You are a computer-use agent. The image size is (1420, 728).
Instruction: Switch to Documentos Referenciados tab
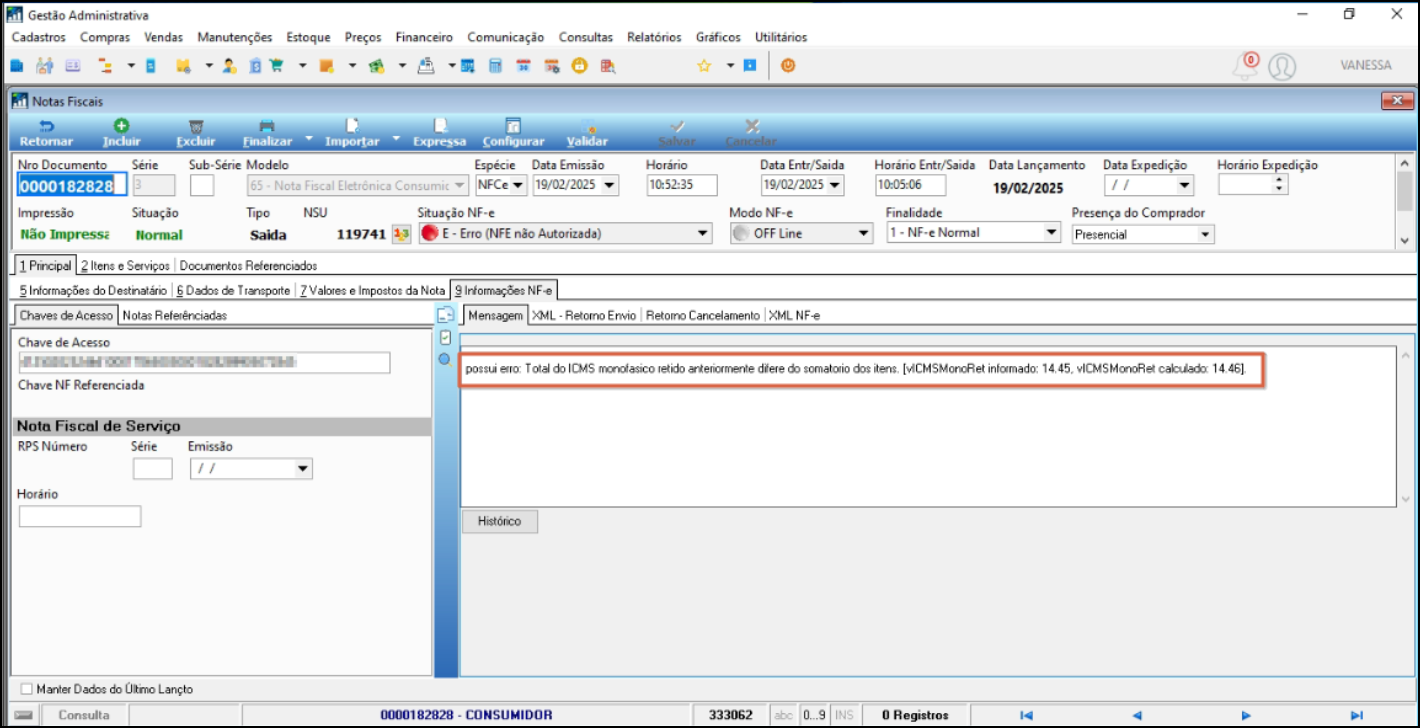click(x=248, y=266)
